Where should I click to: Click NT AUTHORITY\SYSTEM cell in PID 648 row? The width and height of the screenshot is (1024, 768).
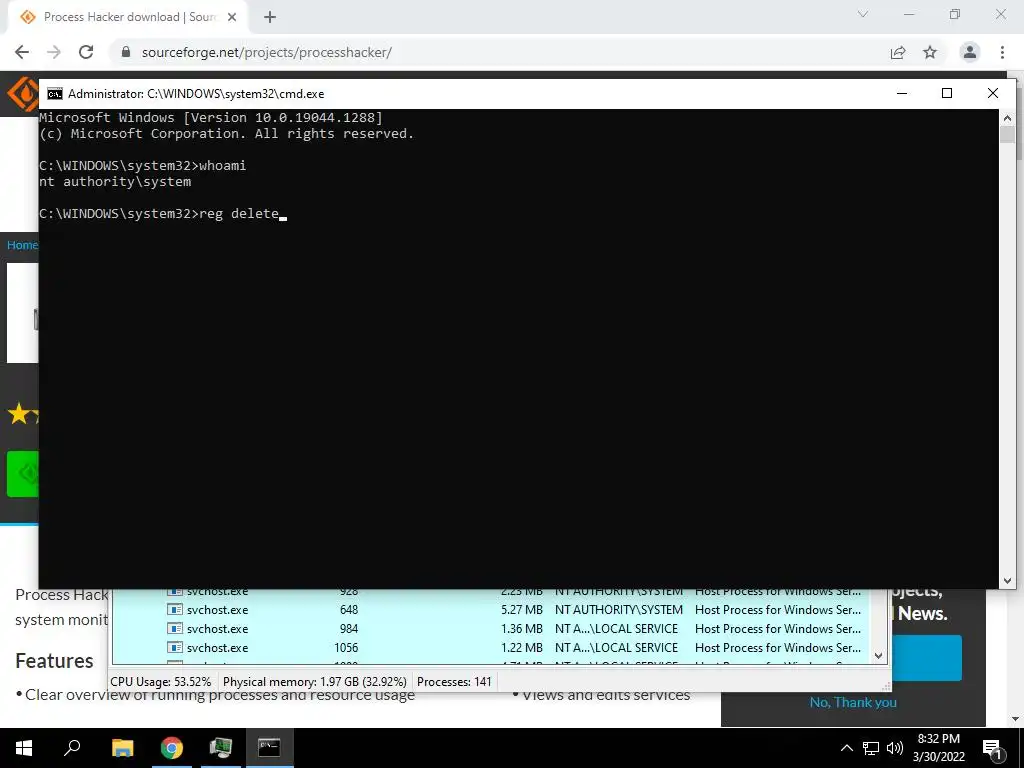(618, 609)
